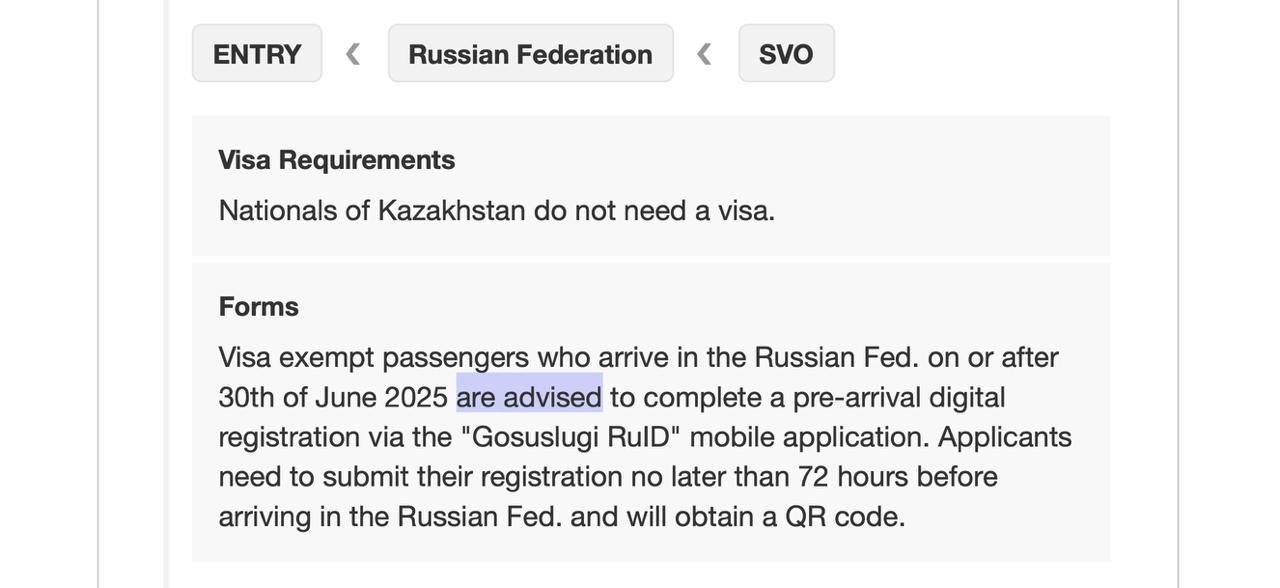Click the chevron before SVO
The image size is (1280, 588).
click(704, 54)
